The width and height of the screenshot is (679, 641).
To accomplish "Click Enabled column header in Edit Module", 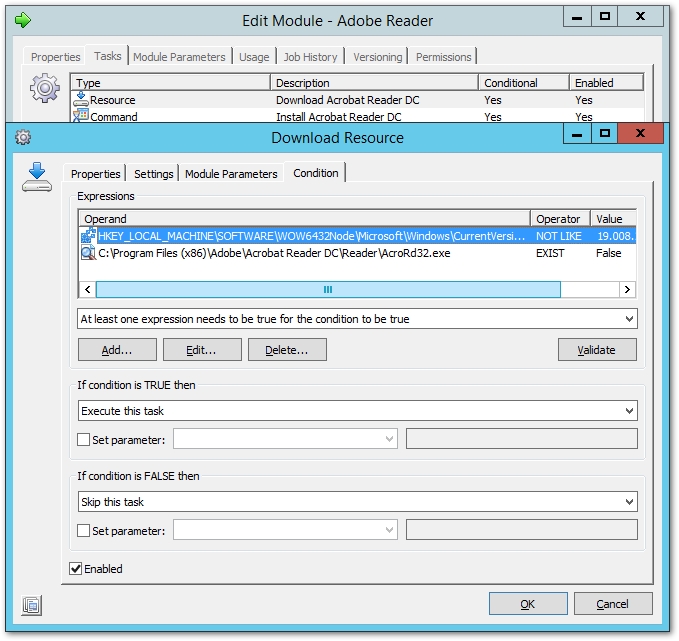I will [x=607, y=82].
